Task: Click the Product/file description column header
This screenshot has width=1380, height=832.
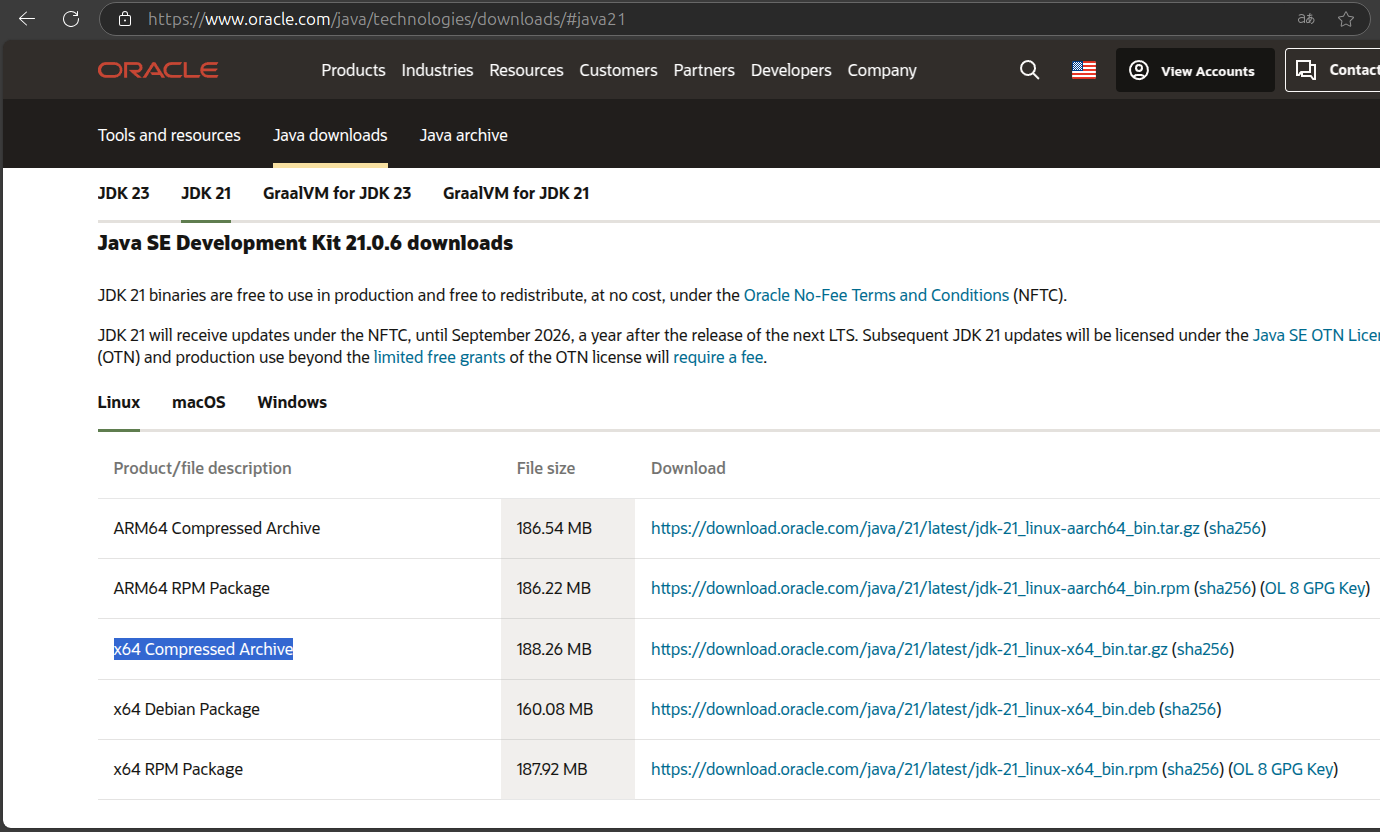Action: click(x=203, y=468)
